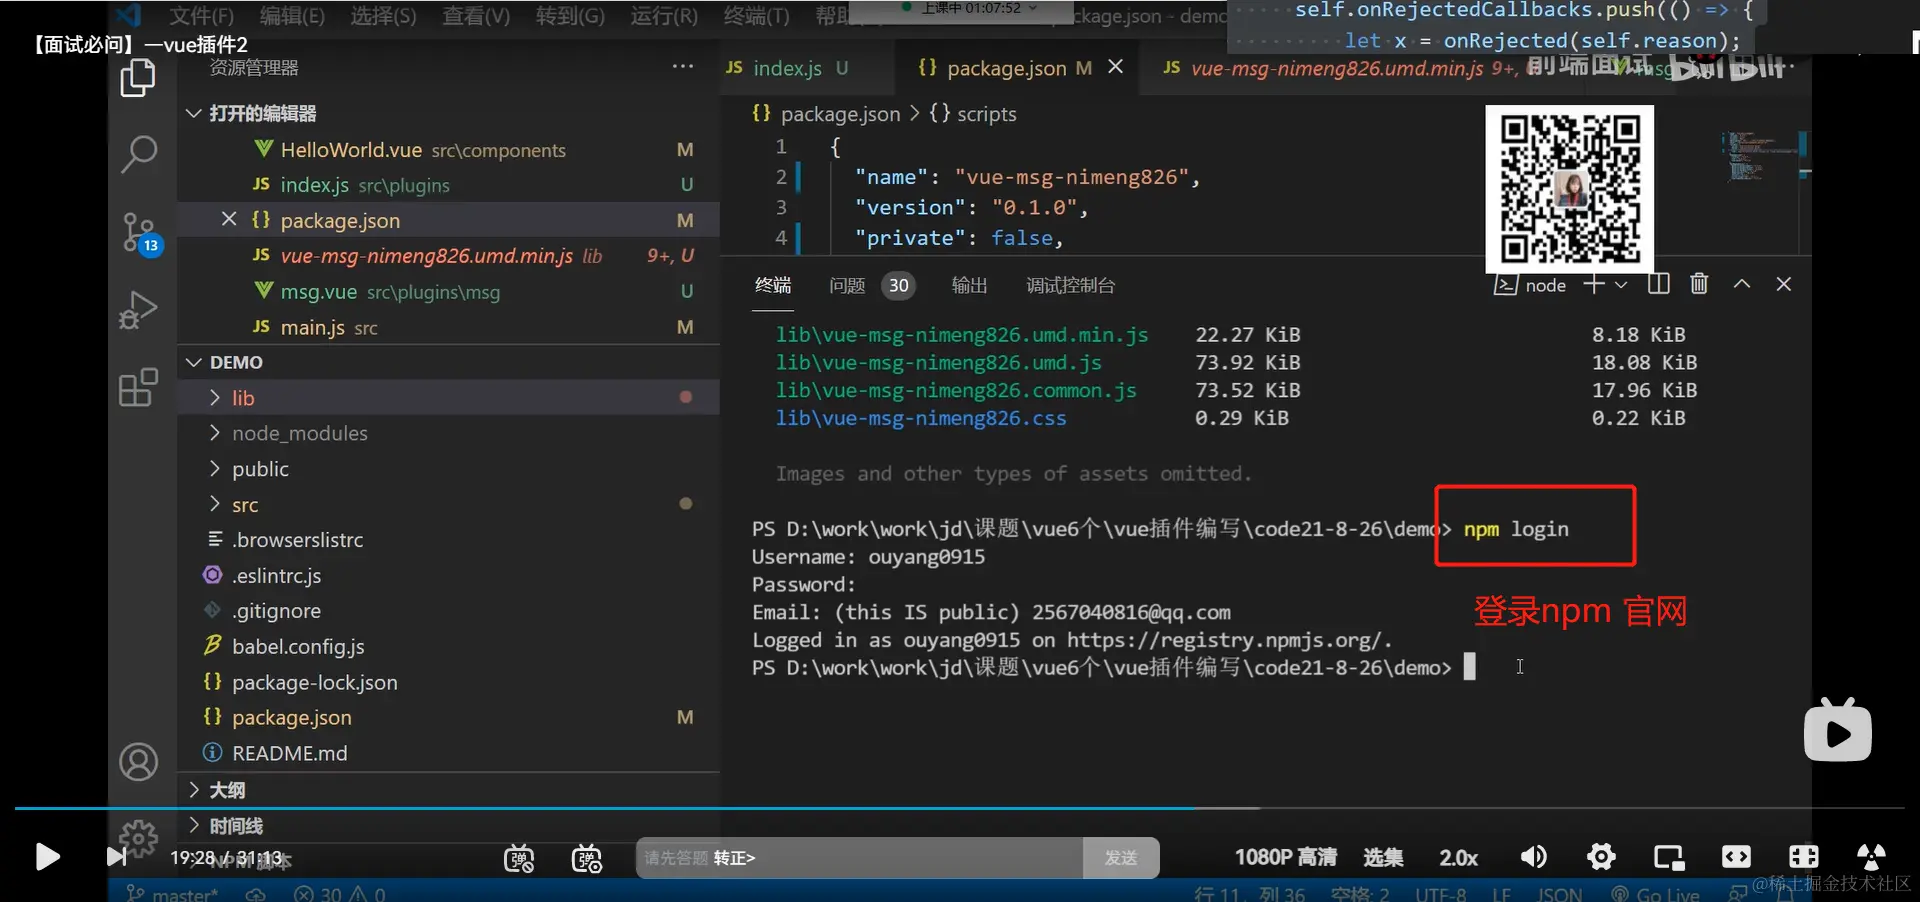Viewport: 1920px width, 902px height.
Task: Open babel.config.js in the file tree
Action: tap(448, 647)
